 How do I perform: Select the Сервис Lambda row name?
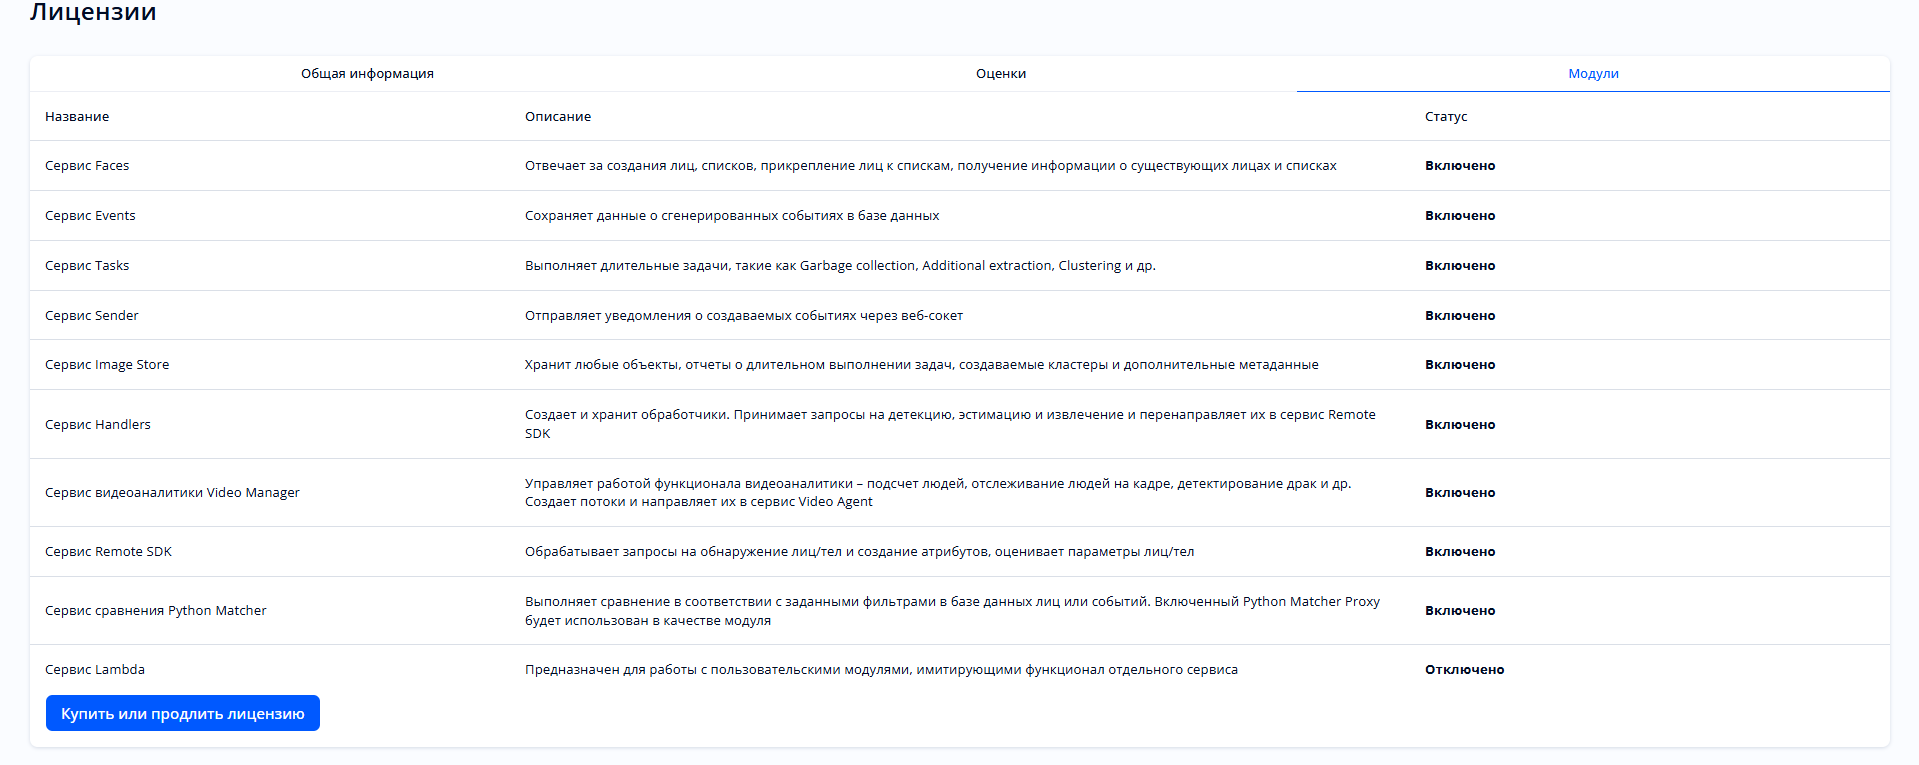click(95, 670)
